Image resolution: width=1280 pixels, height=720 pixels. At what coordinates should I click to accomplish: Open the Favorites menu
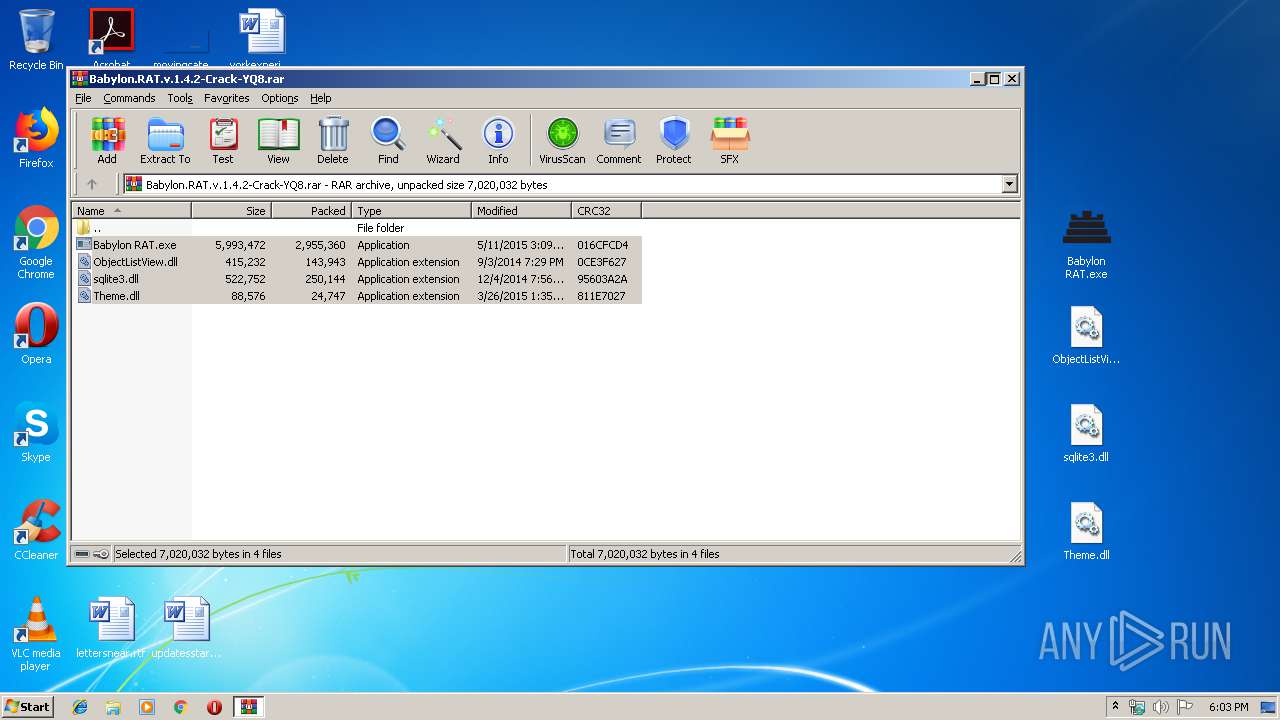tap(227, 98)
